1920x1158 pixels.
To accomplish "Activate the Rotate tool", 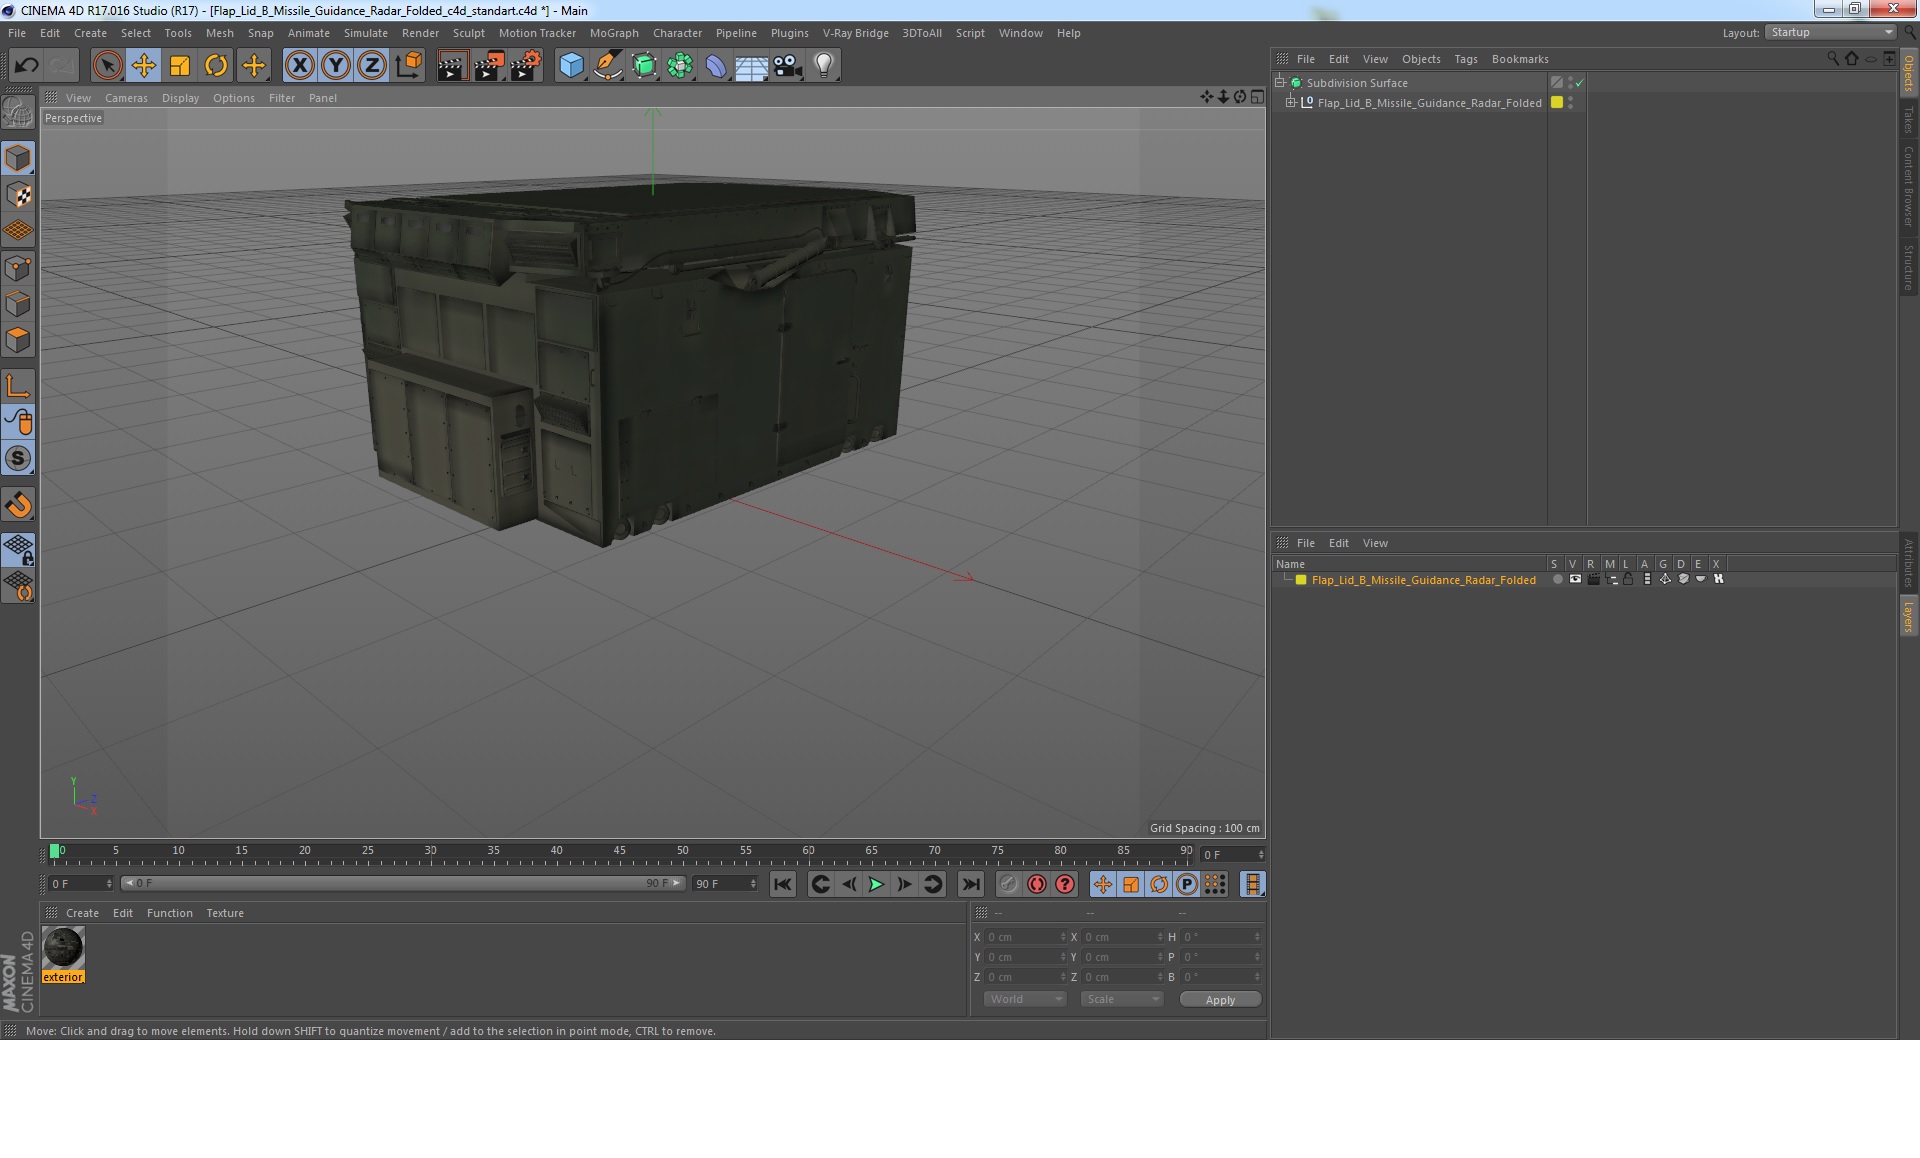I will point(216,66).
